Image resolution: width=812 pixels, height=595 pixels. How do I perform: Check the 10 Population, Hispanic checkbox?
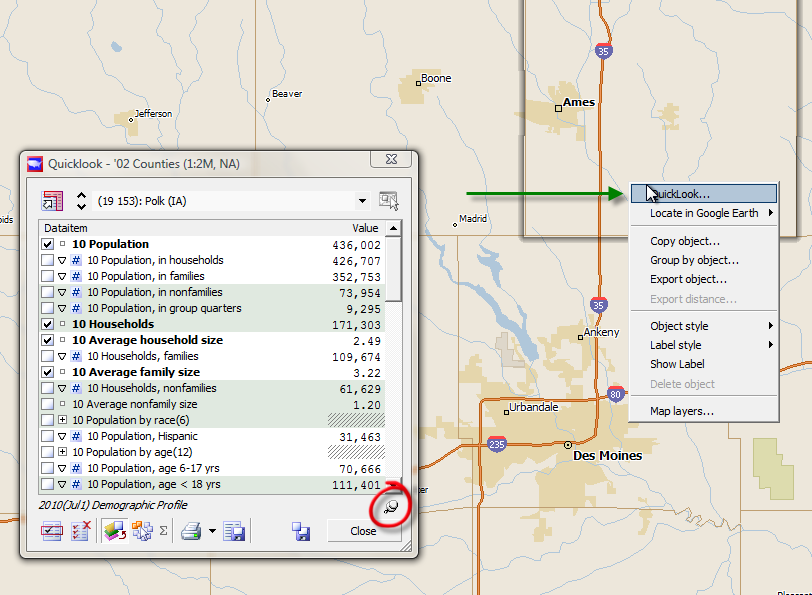pyautogui.click(x=48, y=436)
